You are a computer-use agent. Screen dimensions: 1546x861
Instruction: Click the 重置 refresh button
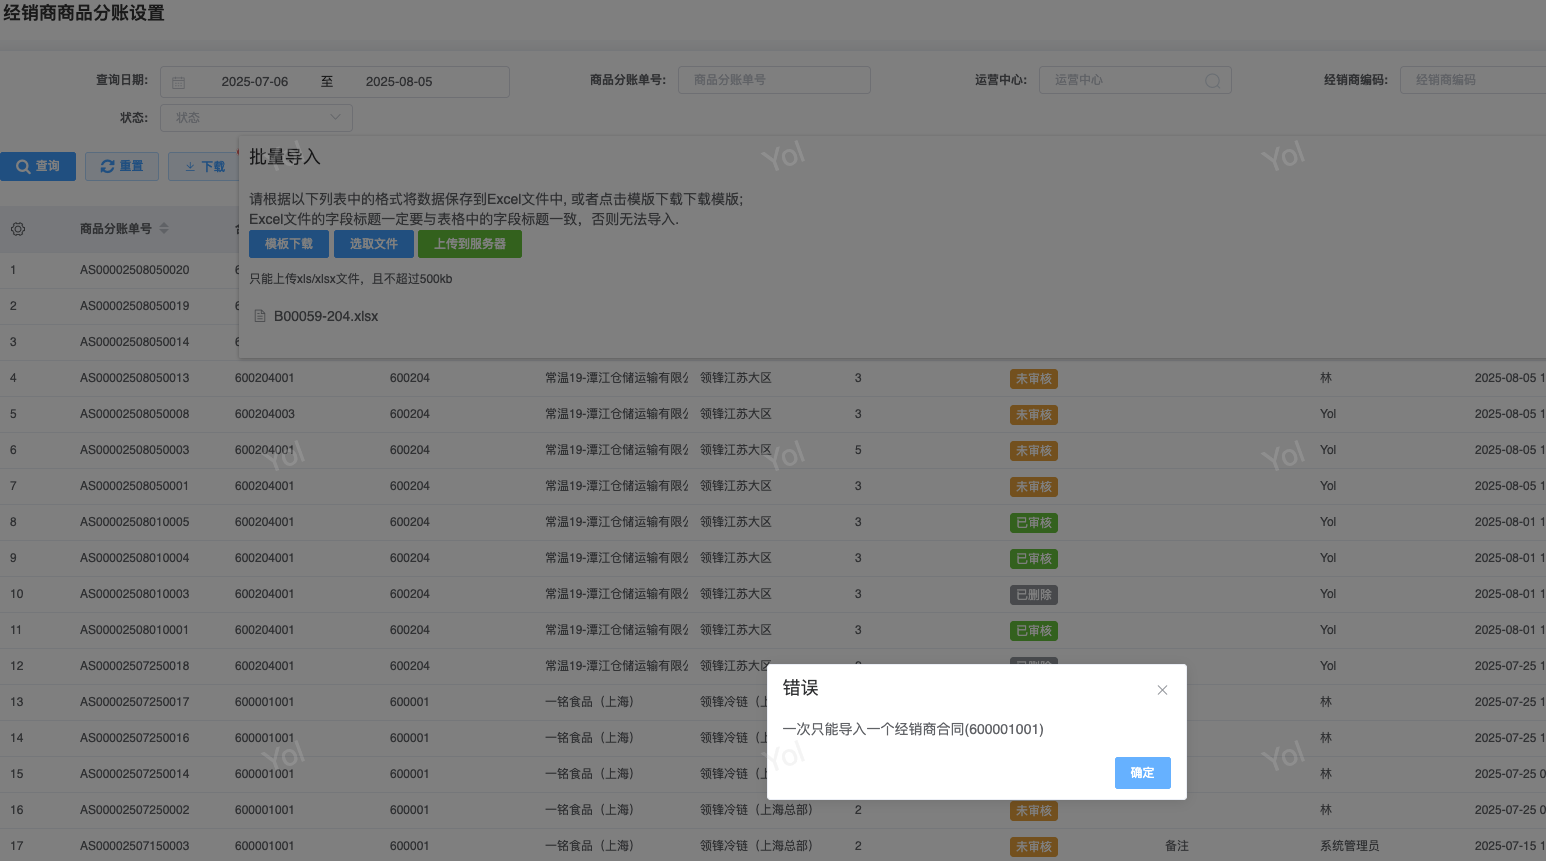click(122, 166)
